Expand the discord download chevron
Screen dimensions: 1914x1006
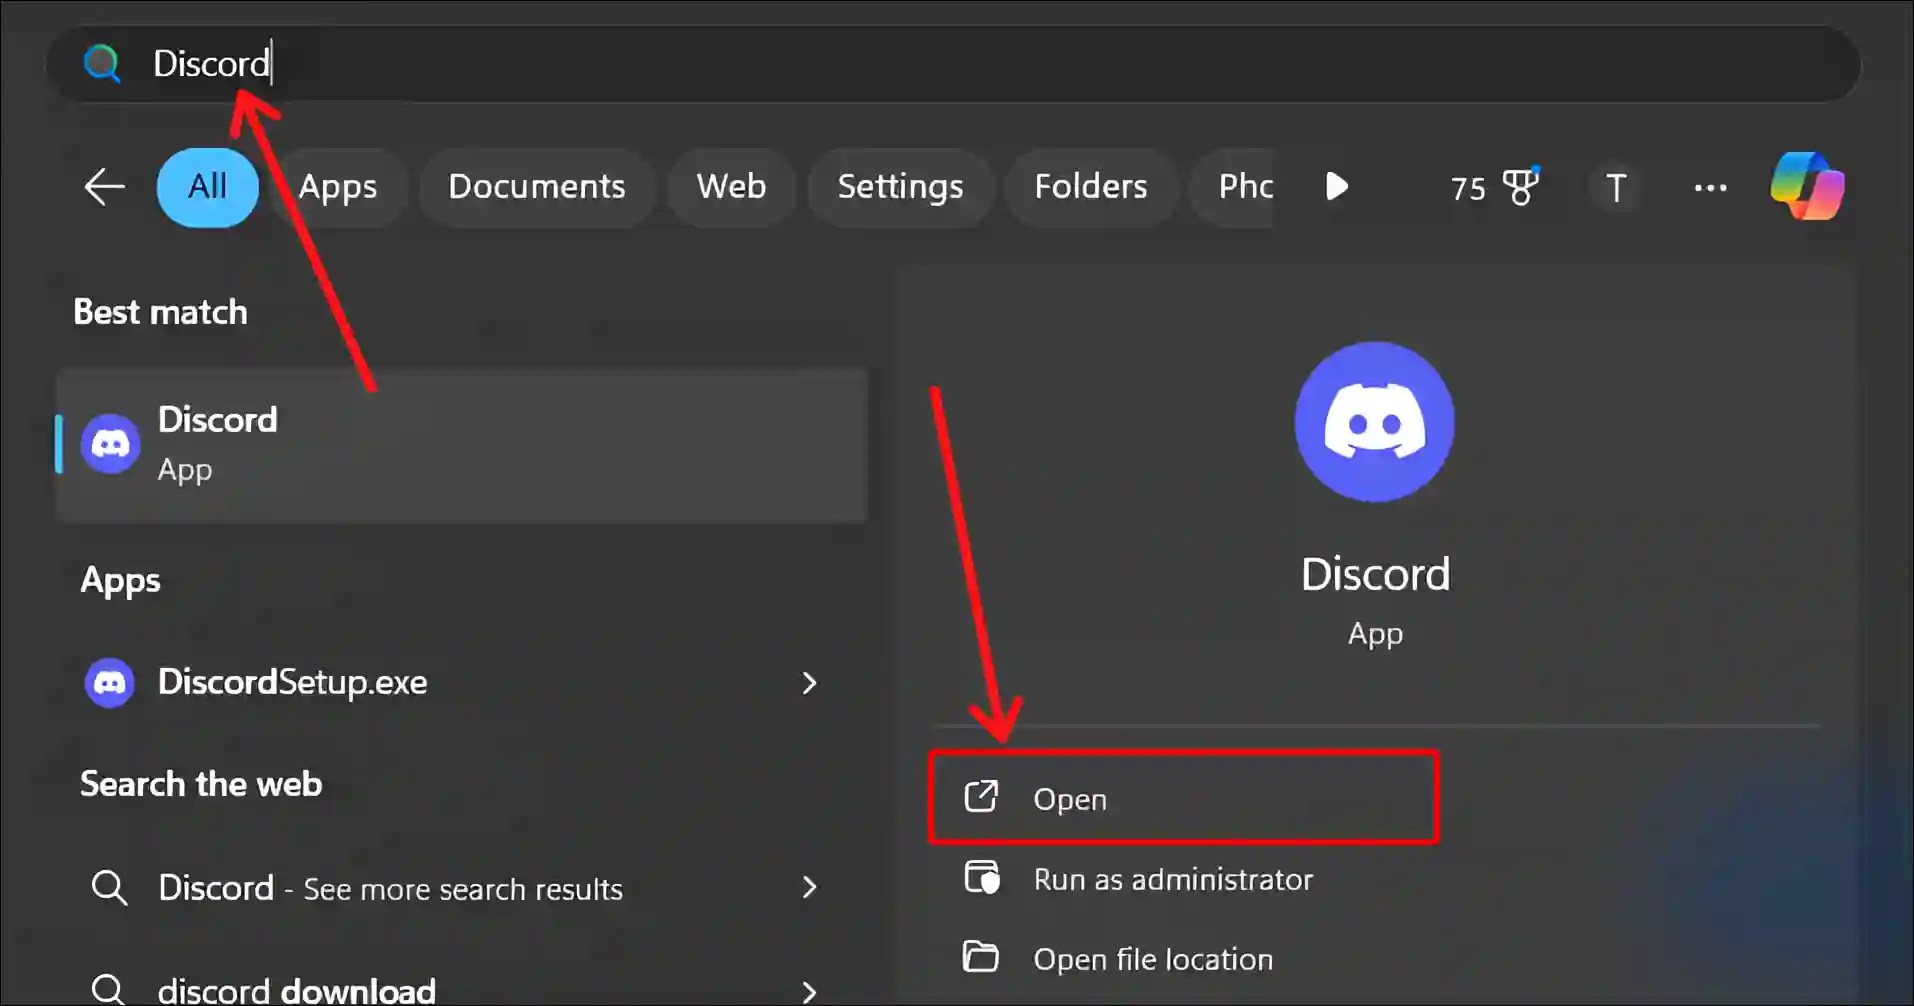(809, 991)
